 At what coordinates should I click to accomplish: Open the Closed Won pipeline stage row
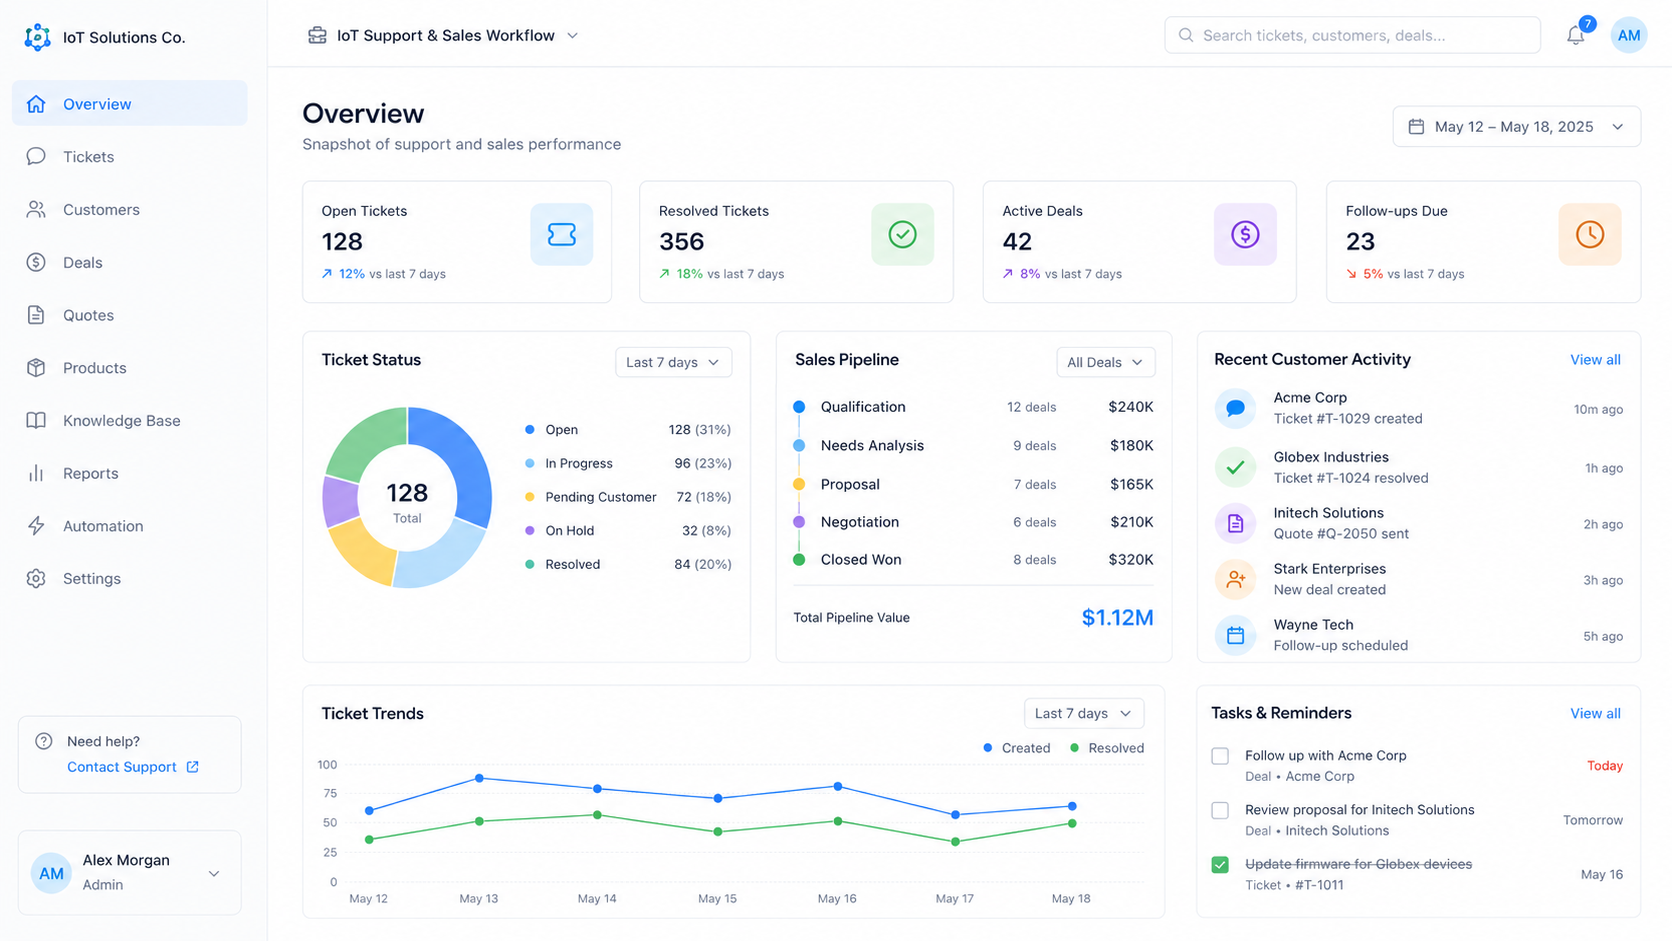tap(973, 560)
